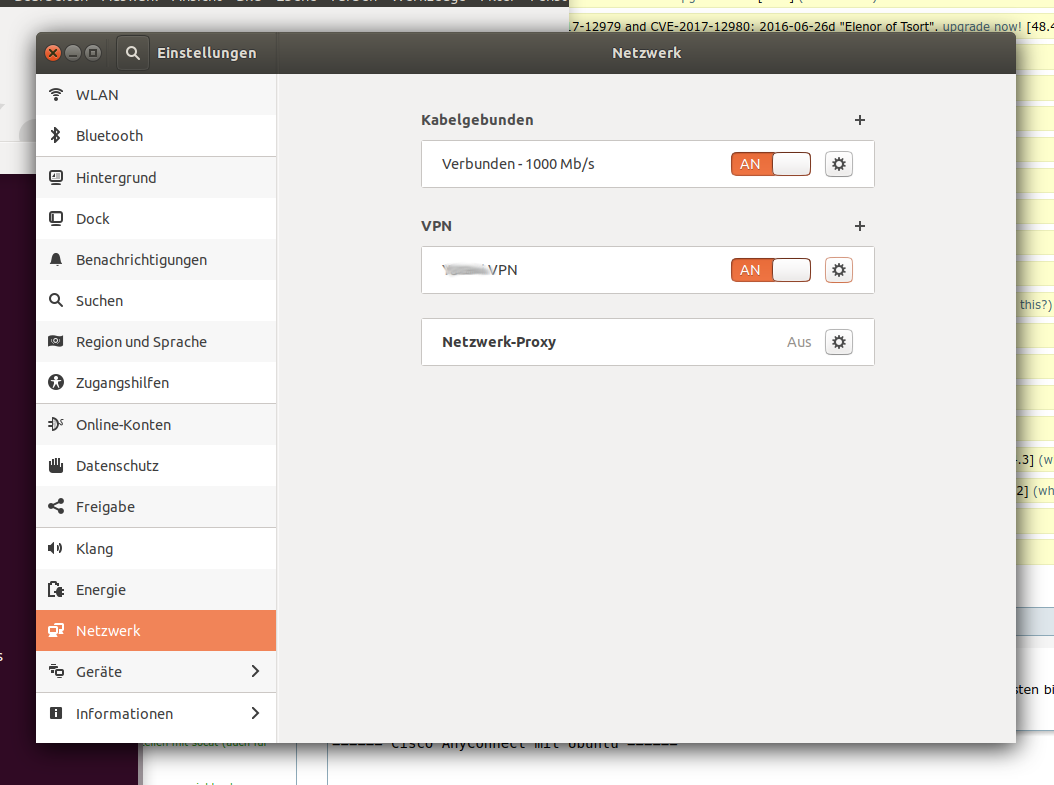Open the Datenschutz panel
1054x785 pixels.
(x=117, y=466)
